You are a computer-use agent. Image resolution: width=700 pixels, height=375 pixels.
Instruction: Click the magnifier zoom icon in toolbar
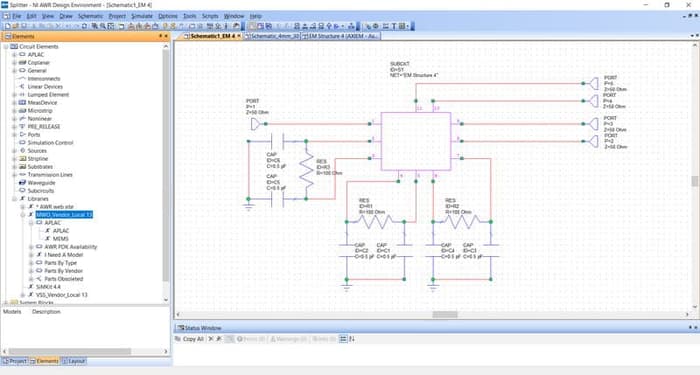[x=103, y=26]
